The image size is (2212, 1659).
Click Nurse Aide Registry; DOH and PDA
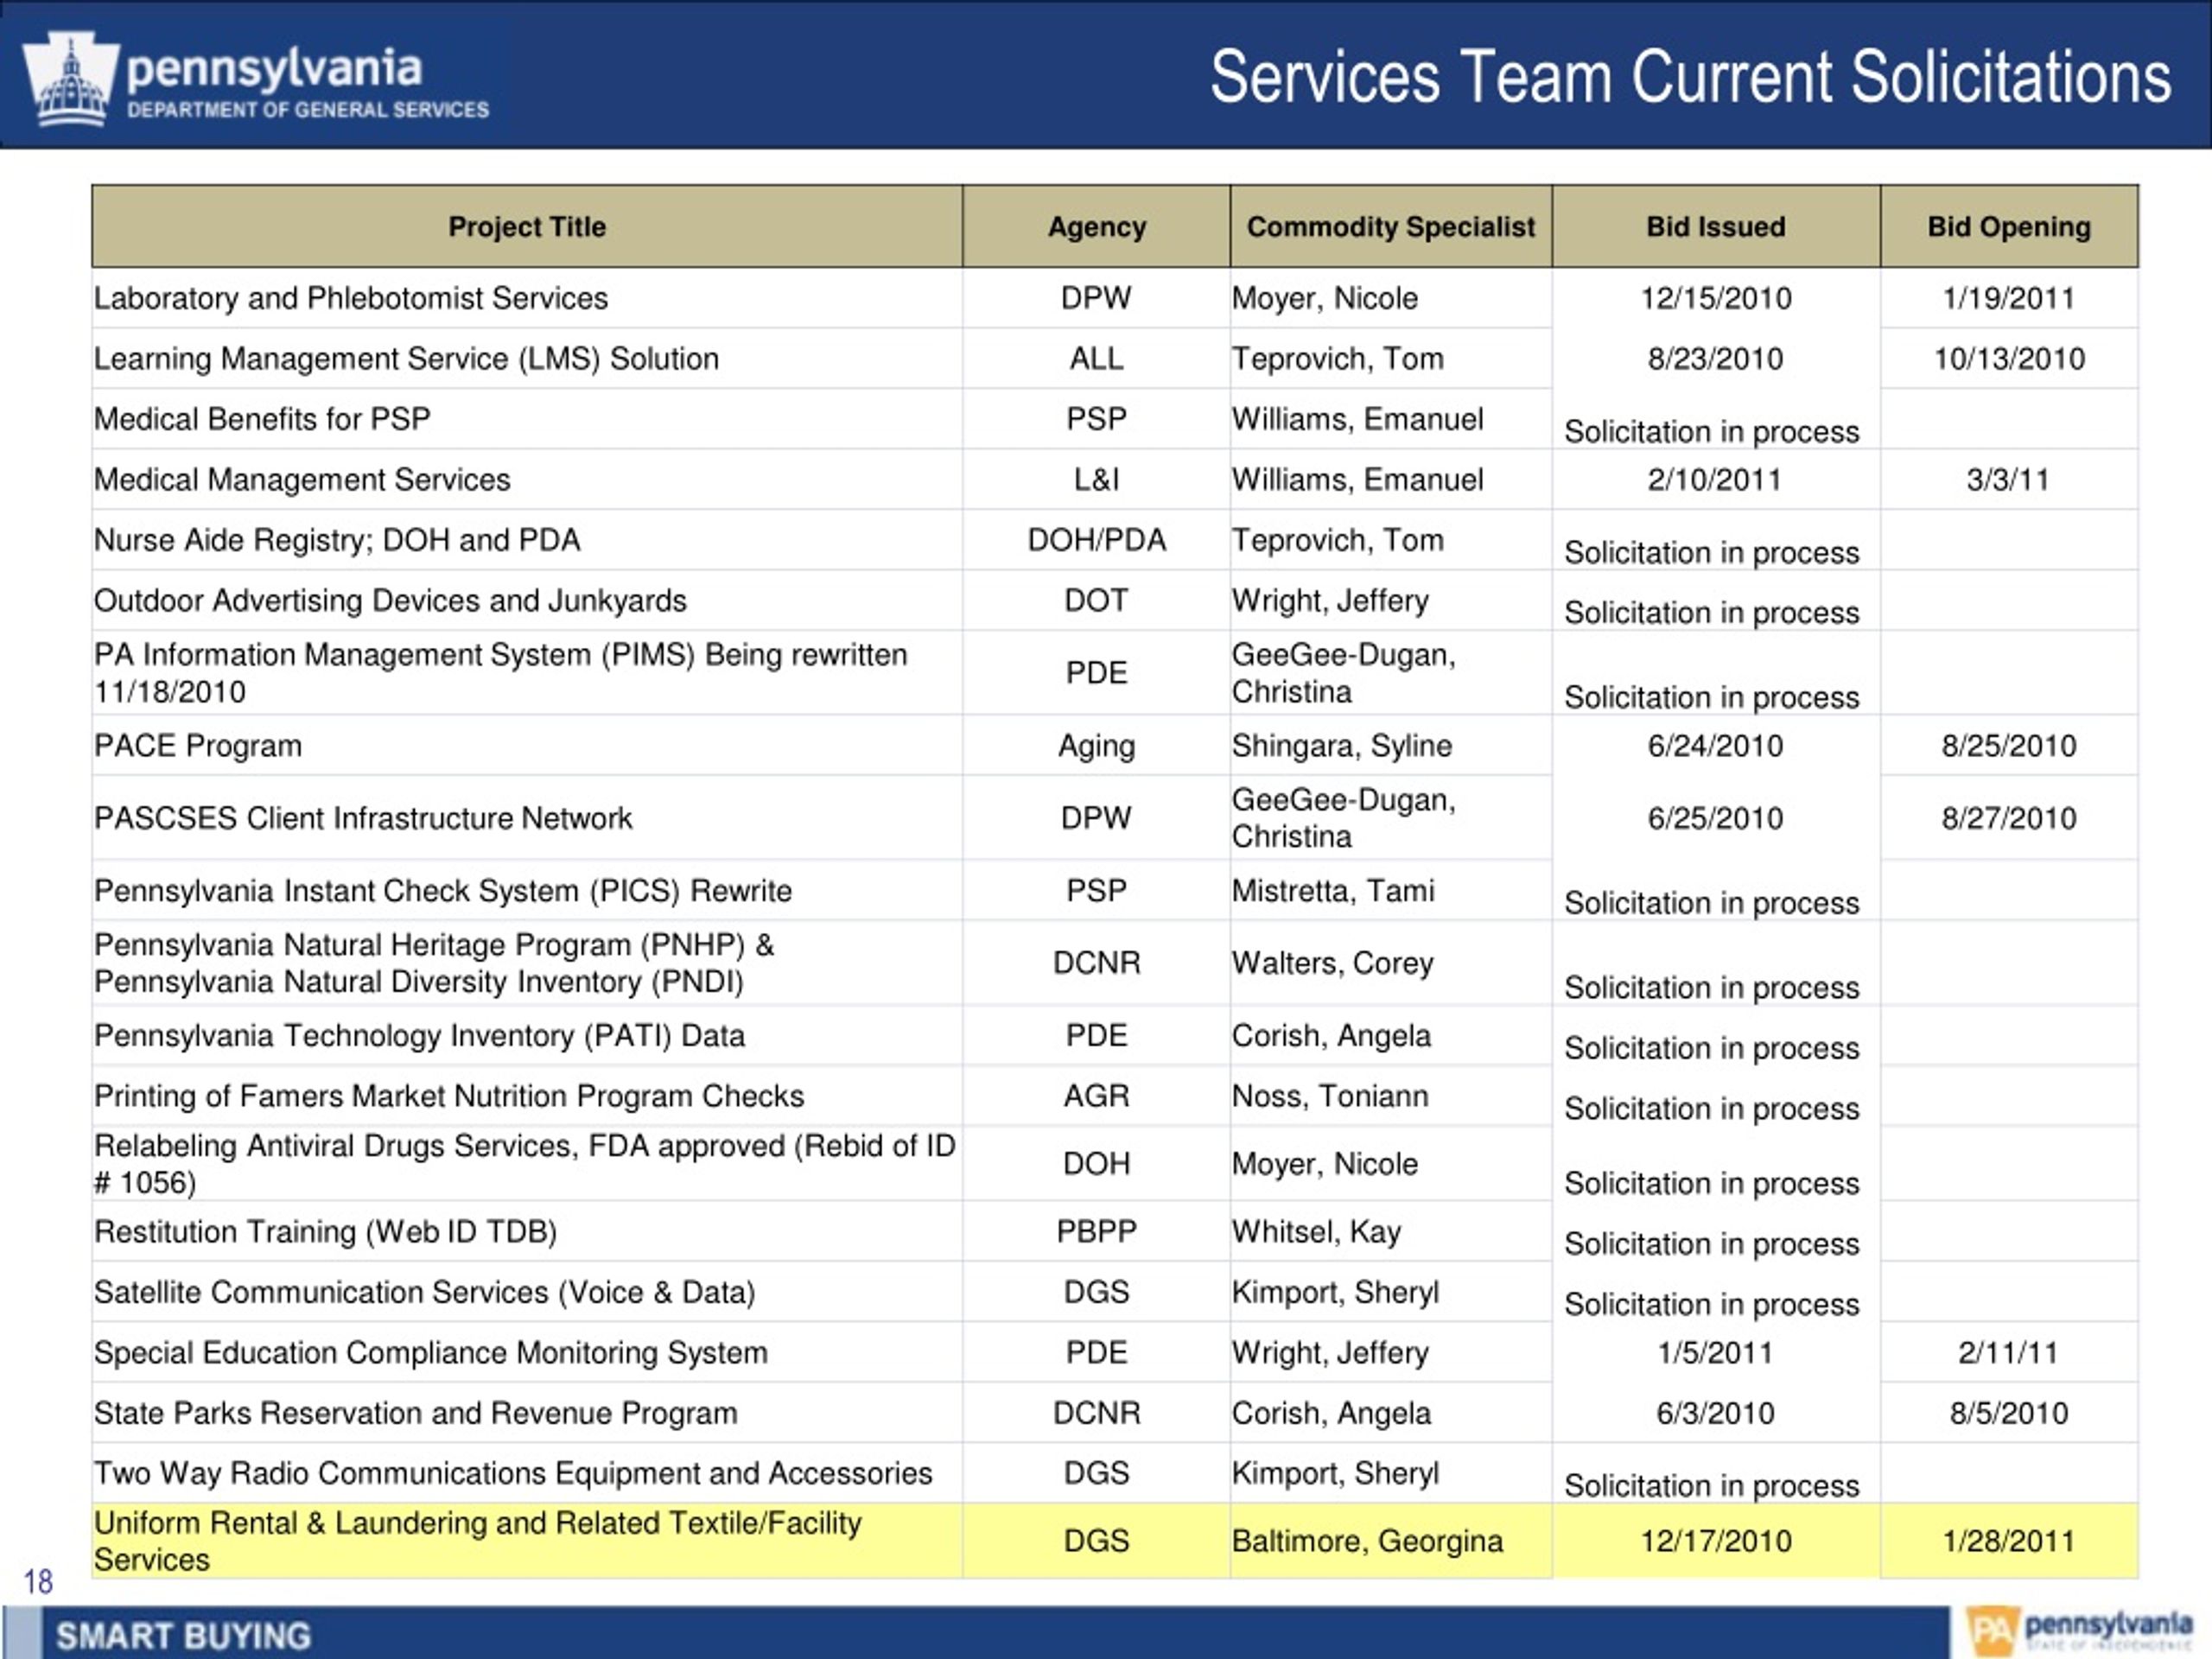[337, 540]
